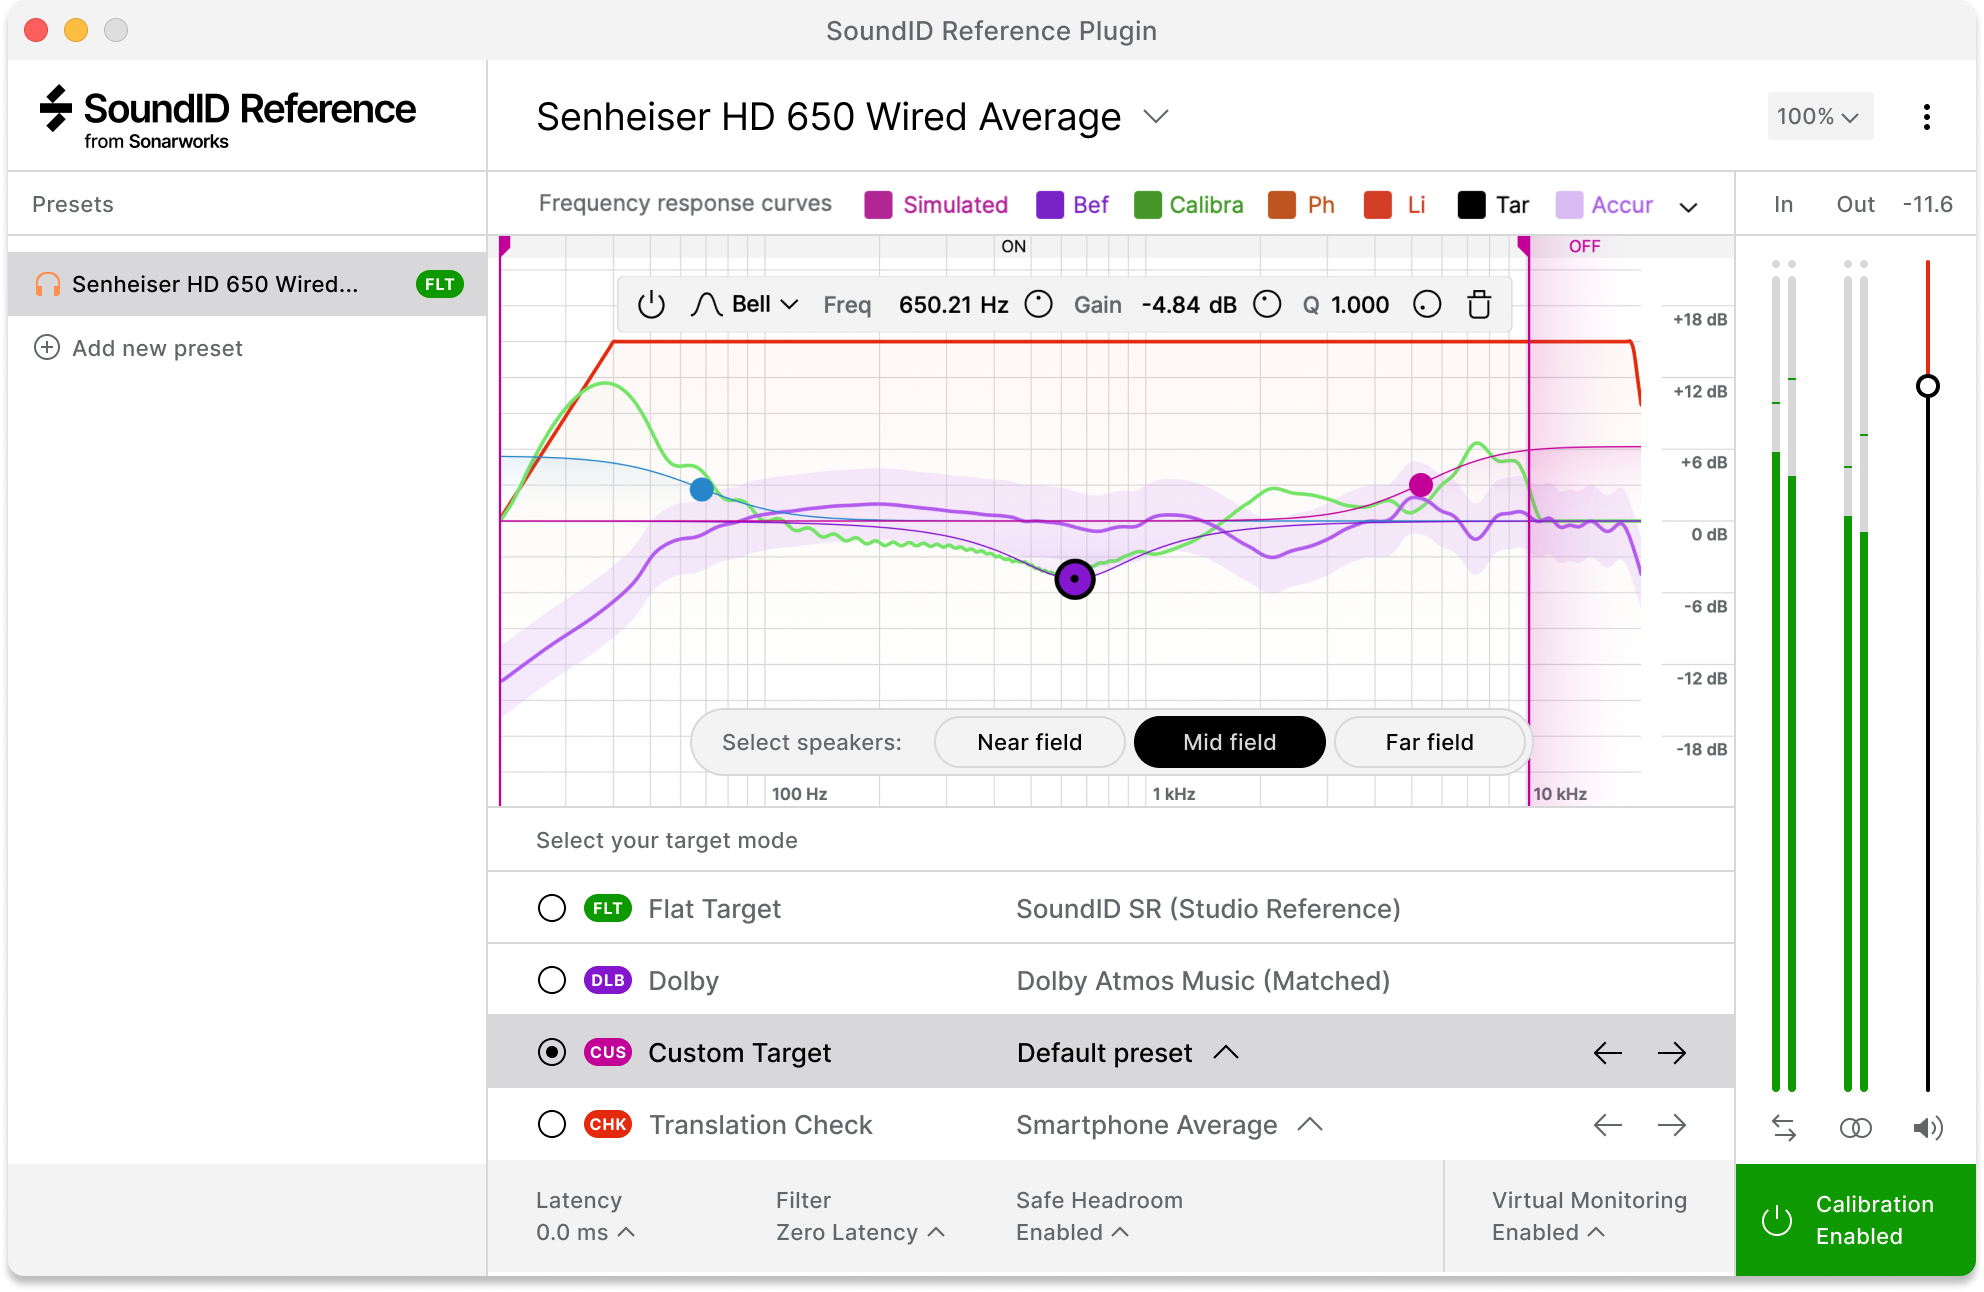Image resolution: width=1984 pixels, height=1292 pixels.
Task: Open the Senheiser HD 650 profile dropdown
Action: pyautogui.click(x=1156, y=117)
